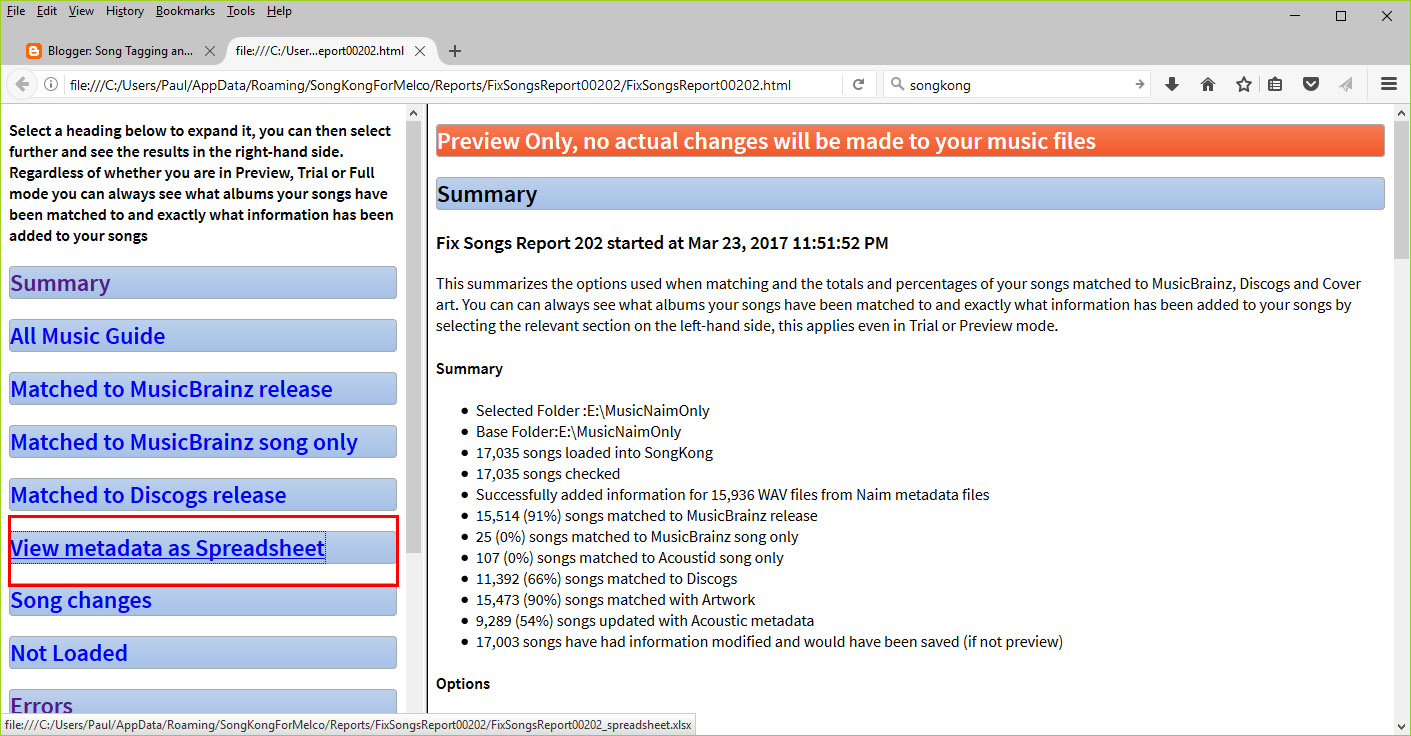Open the Edit menu

click(x=47, y=11)
